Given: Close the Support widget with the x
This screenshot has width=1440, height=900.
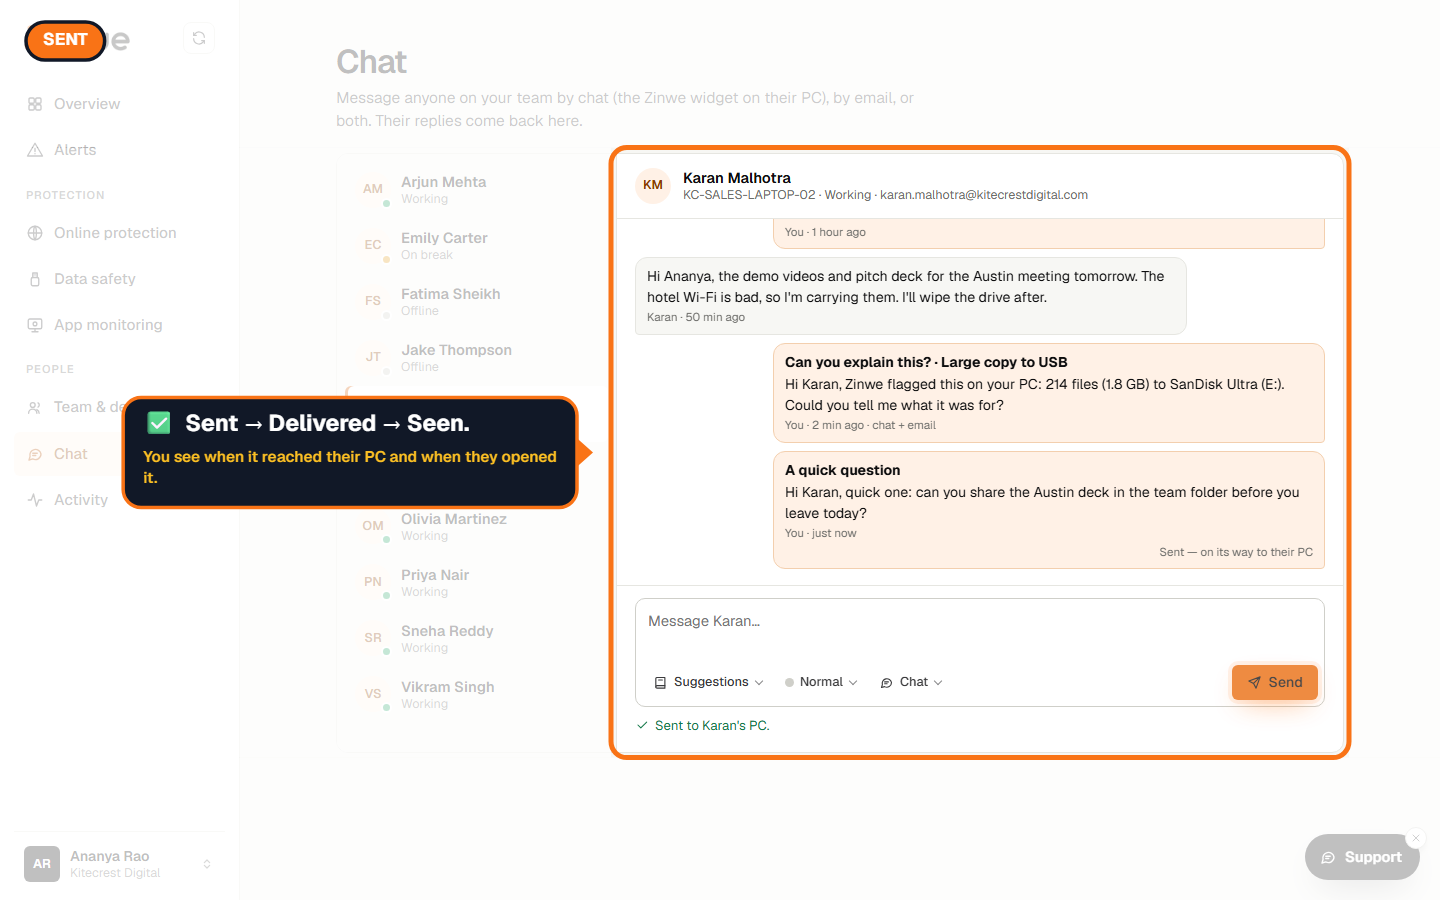Looking at the screenshot, I should tap(1416, 838).
